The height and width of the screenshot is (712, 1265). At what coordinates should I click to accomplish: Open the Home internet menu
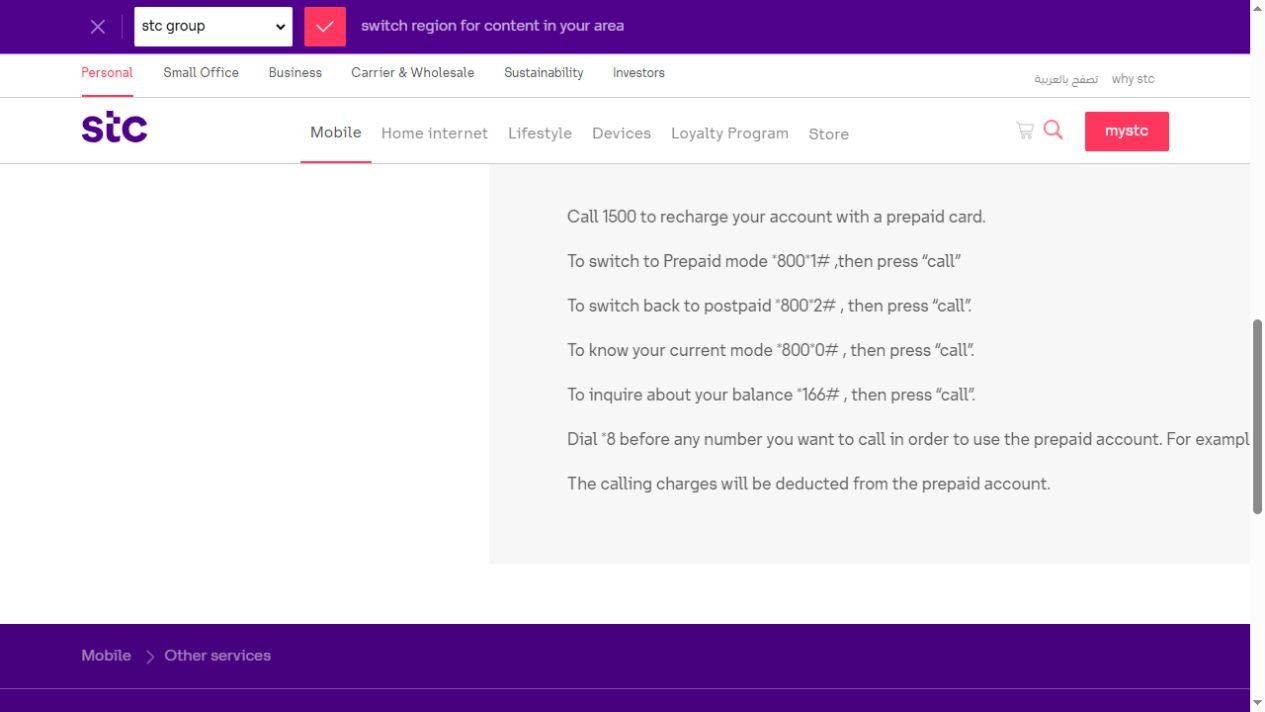pos(435,133)
